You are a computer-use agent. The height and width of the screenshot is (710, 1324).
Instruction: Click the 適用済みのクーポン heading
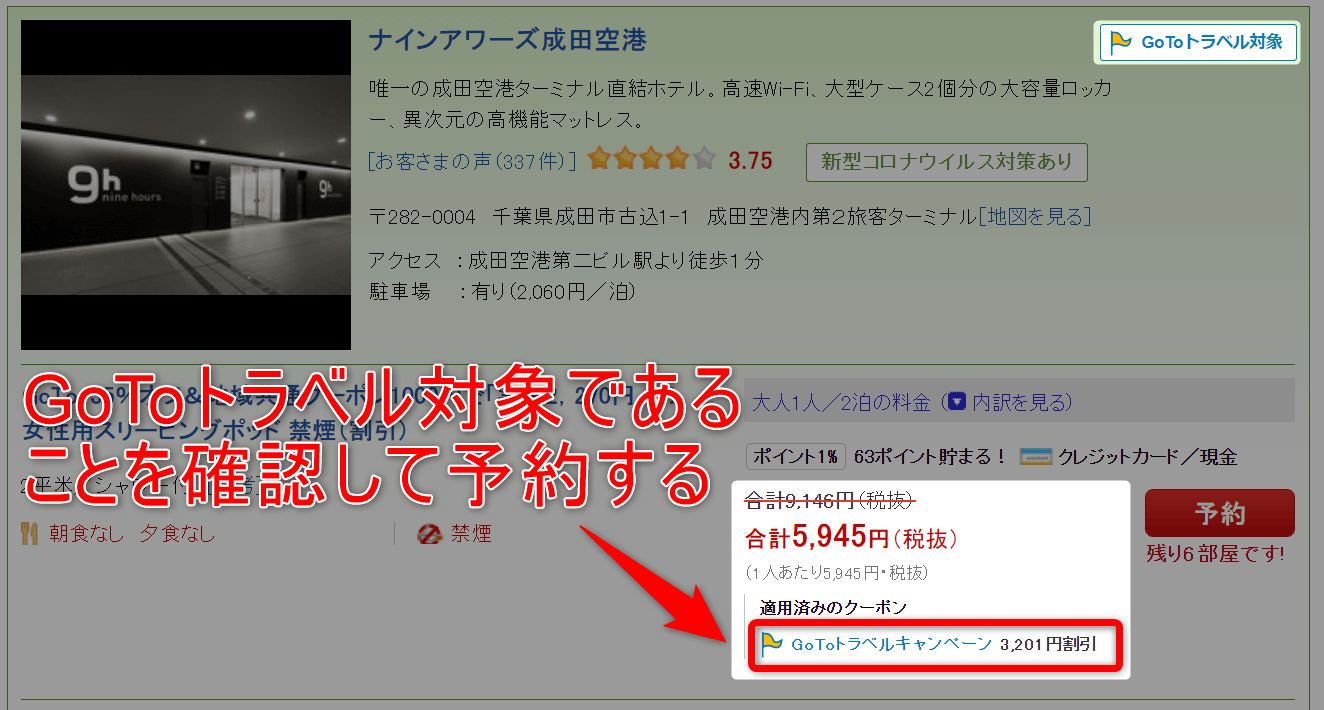click(833, 607)
